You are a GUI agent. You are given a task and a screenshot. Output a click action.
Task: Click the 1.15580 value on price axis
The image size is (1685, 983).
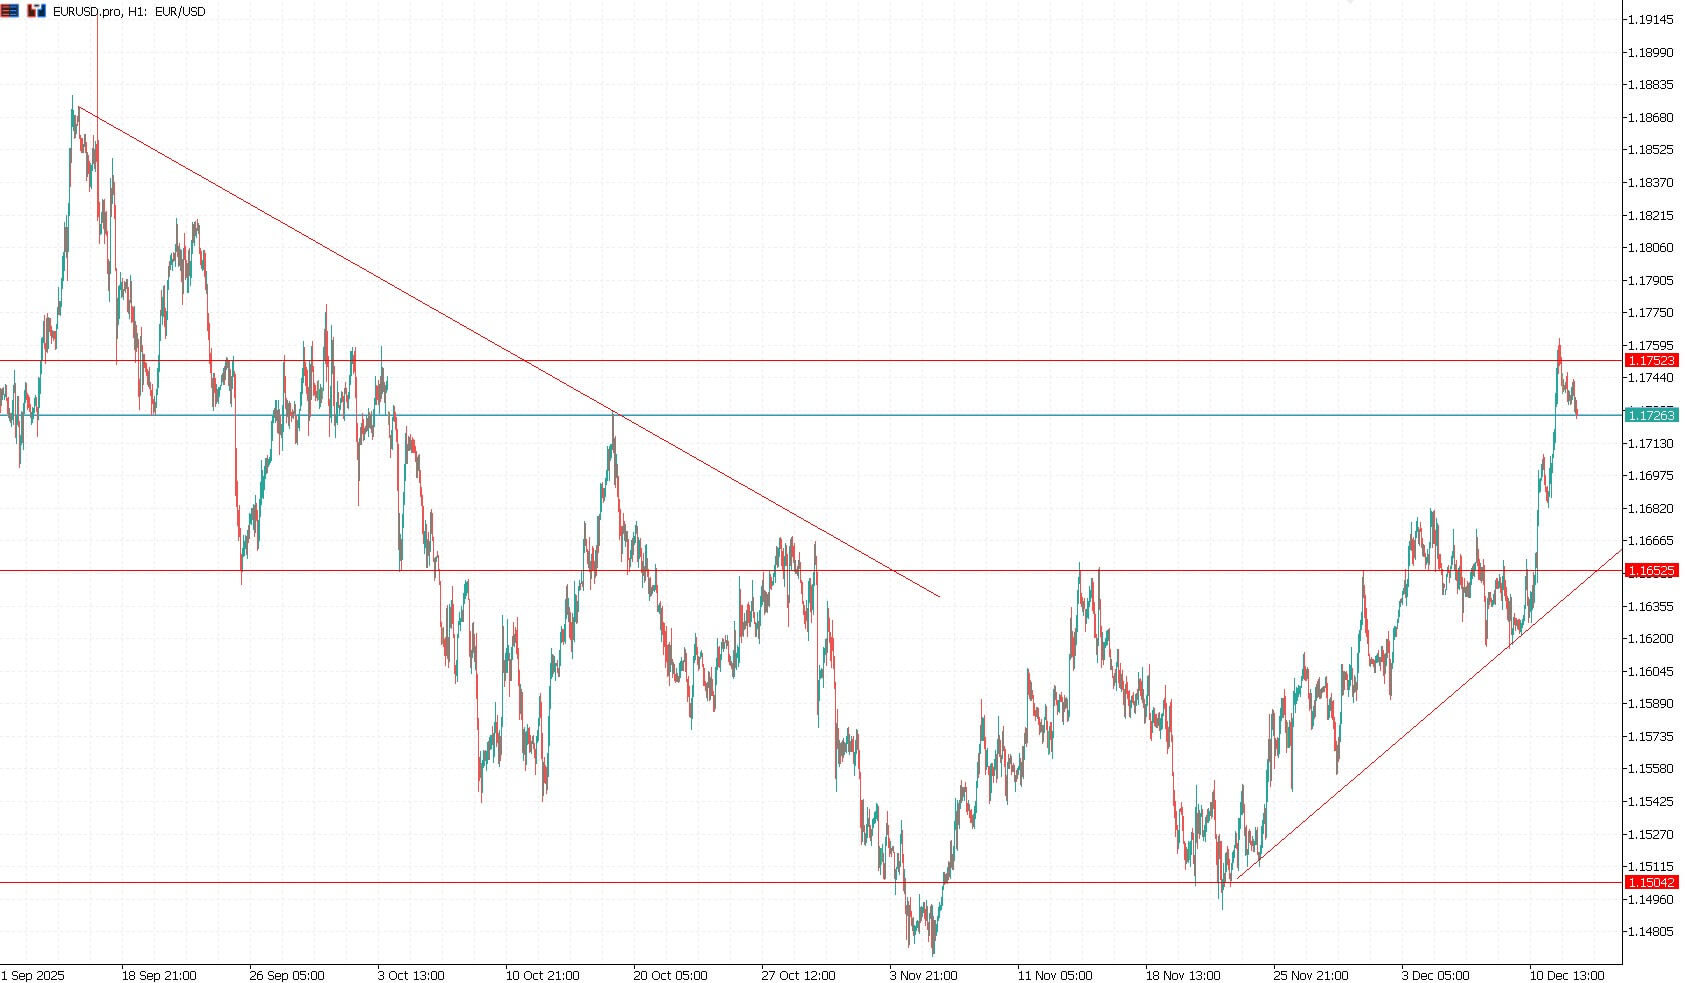1650,769
